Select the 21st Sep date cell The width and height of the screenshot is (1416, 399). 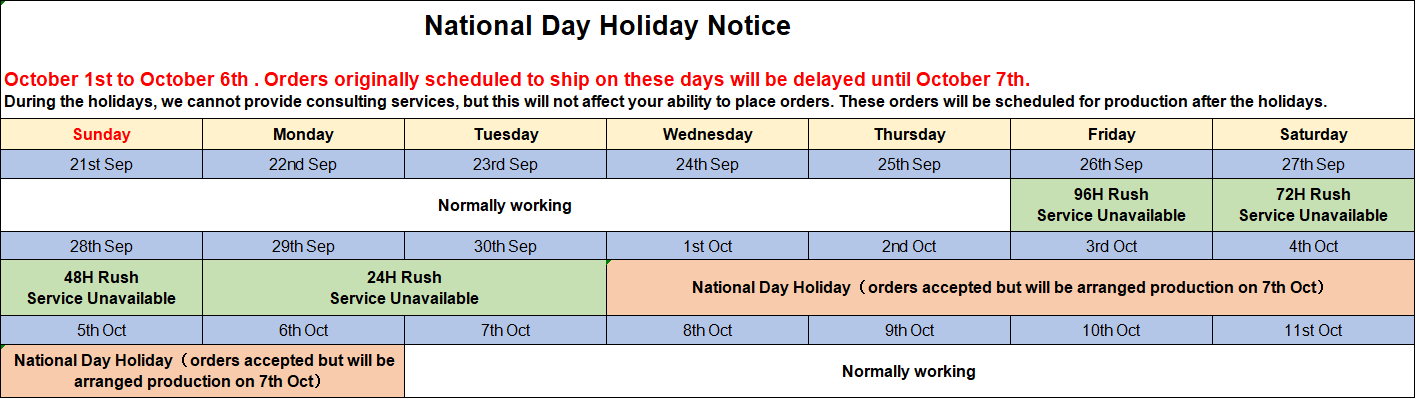(101, 164)
